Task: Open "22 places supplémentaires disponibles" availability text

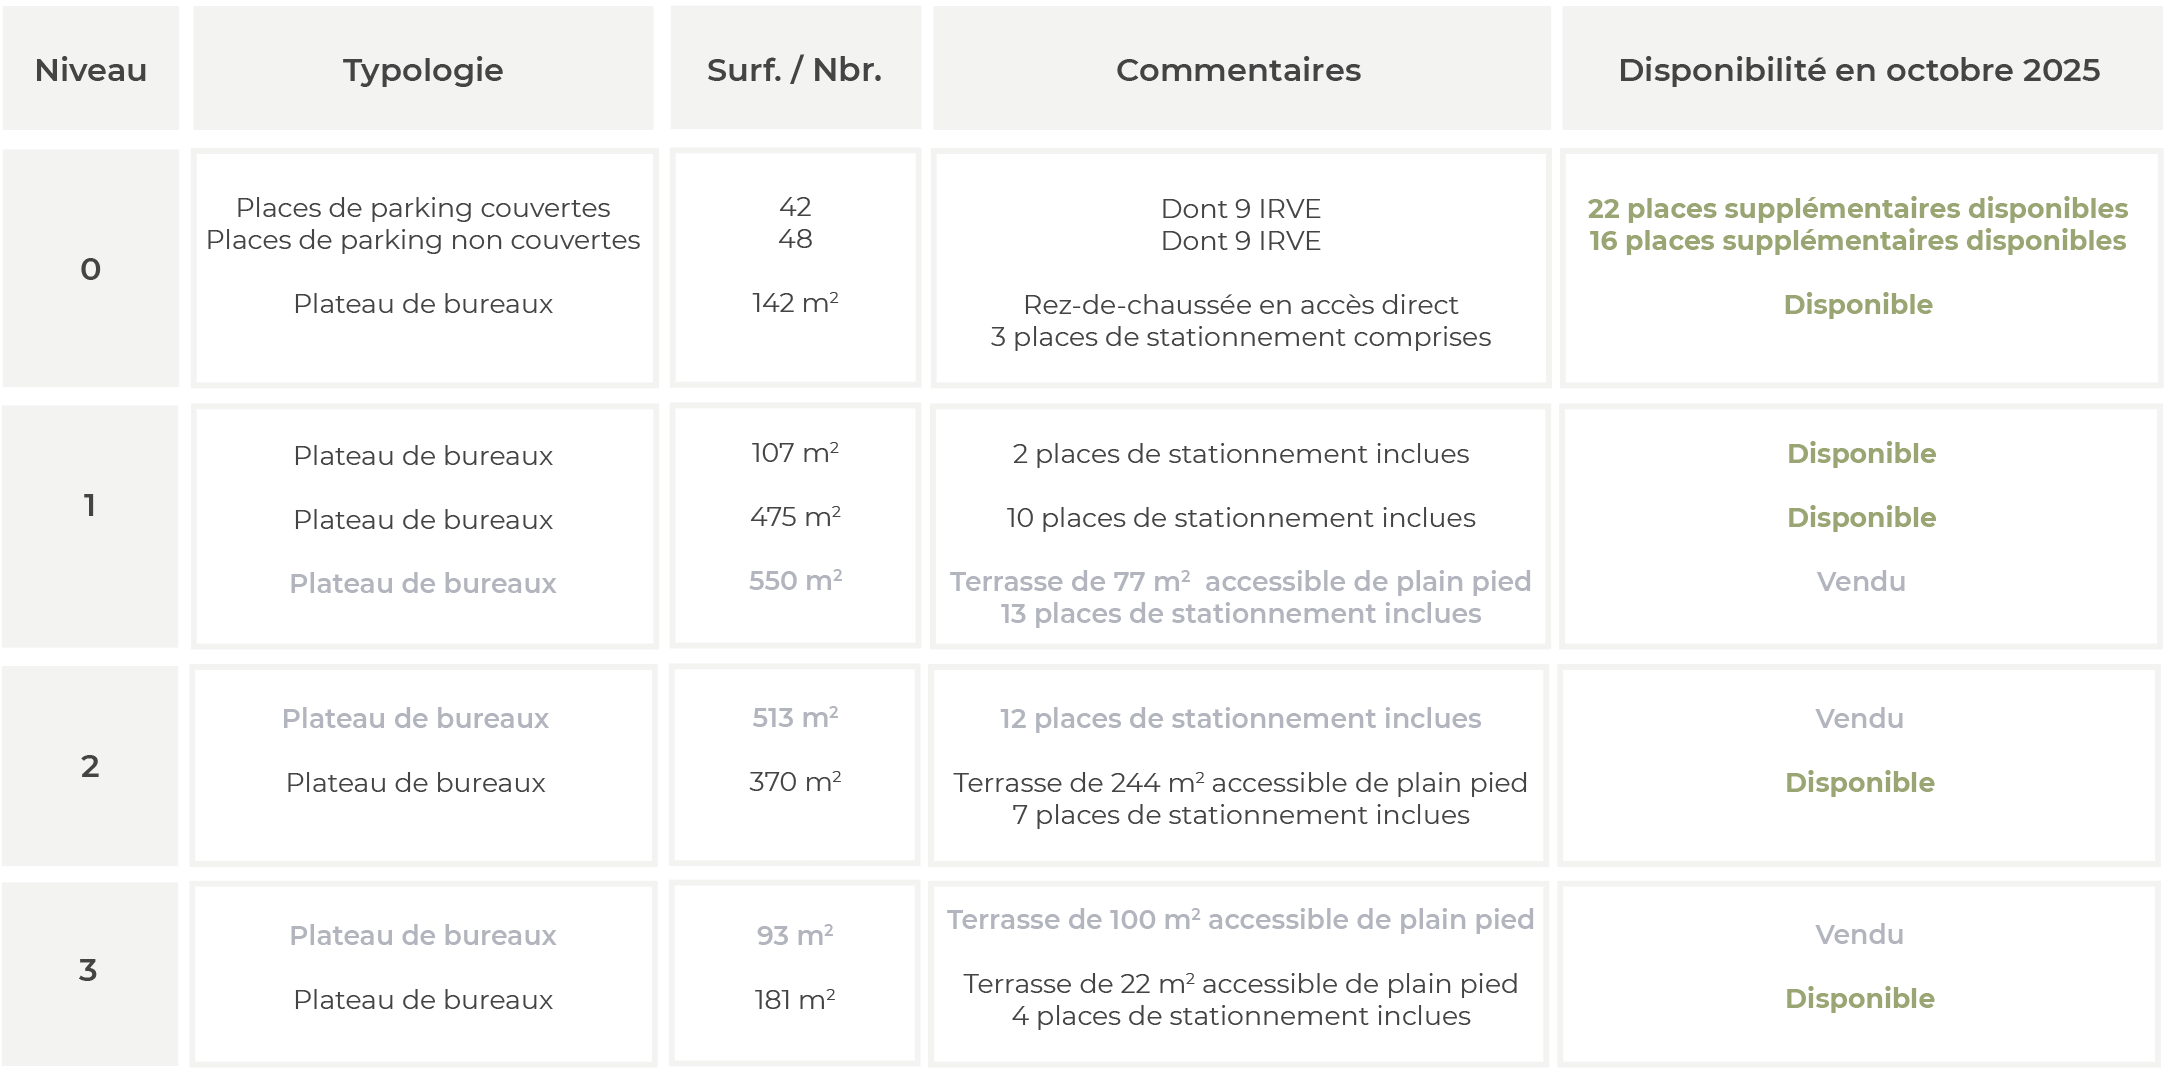Action: pos(1858,208)
